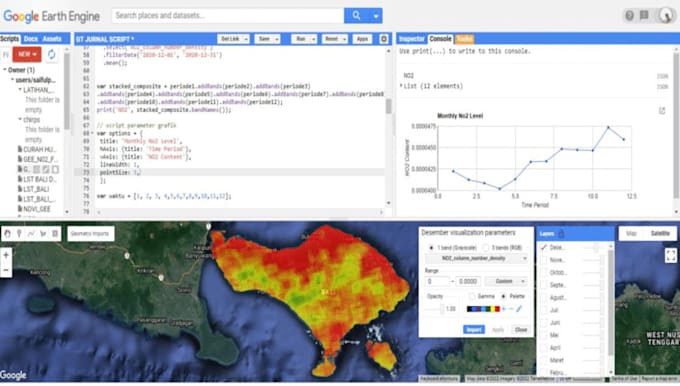The width and height of the screenshot is (680, 386).
Task: Open the feedback icon in header
Action: tap(644, 16)
